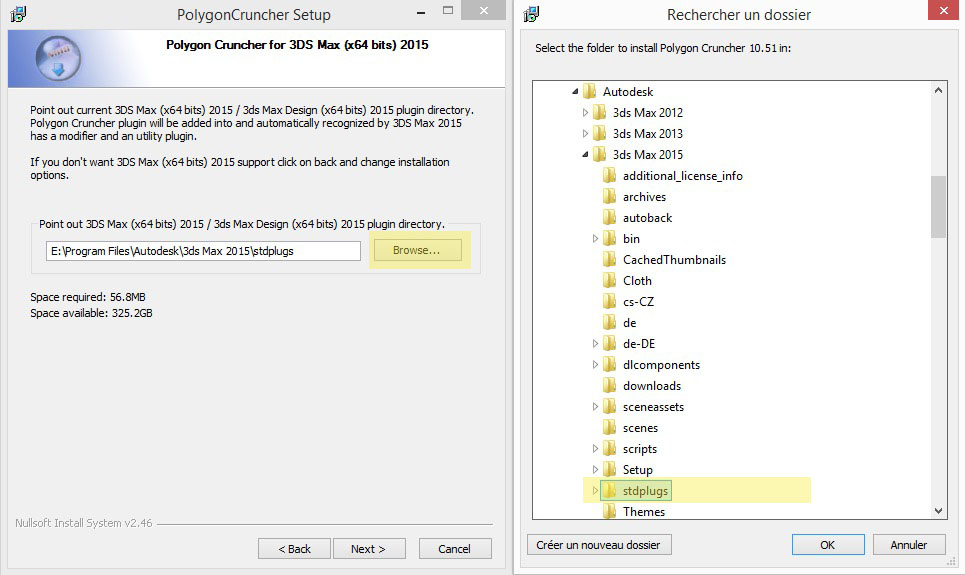The image size is (965, 575).
Task: Expand the dlcomponents folder node
Action: coord(595,364)
